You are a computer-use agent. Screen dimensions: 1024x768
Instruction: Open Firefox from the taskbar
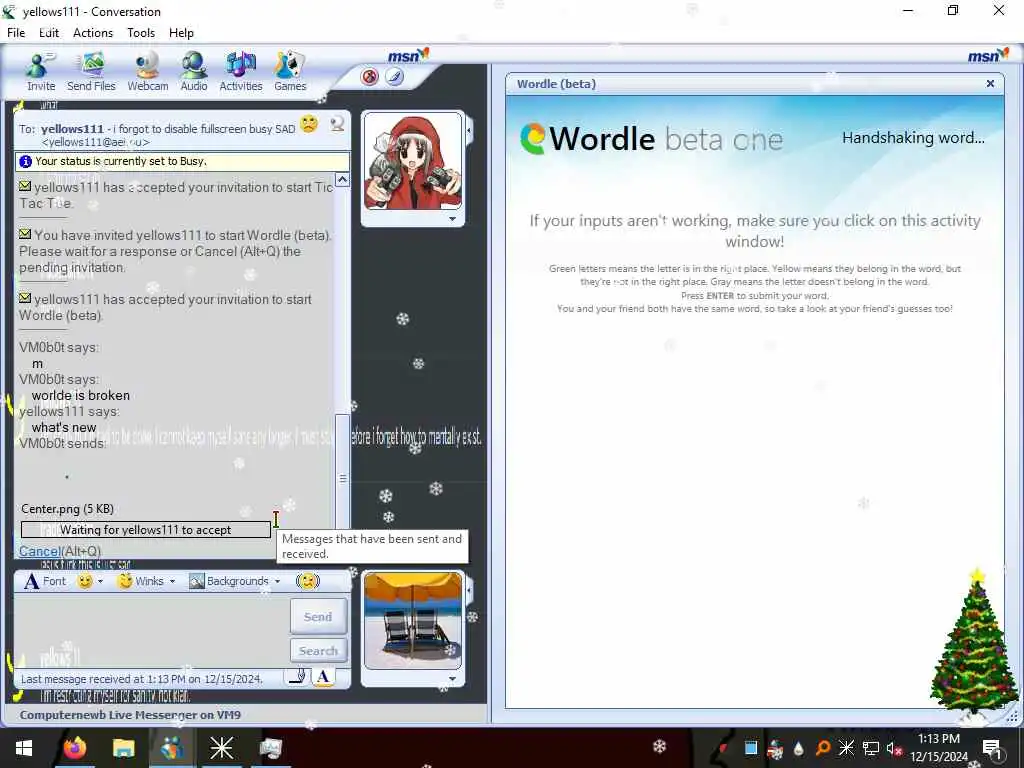74,748
